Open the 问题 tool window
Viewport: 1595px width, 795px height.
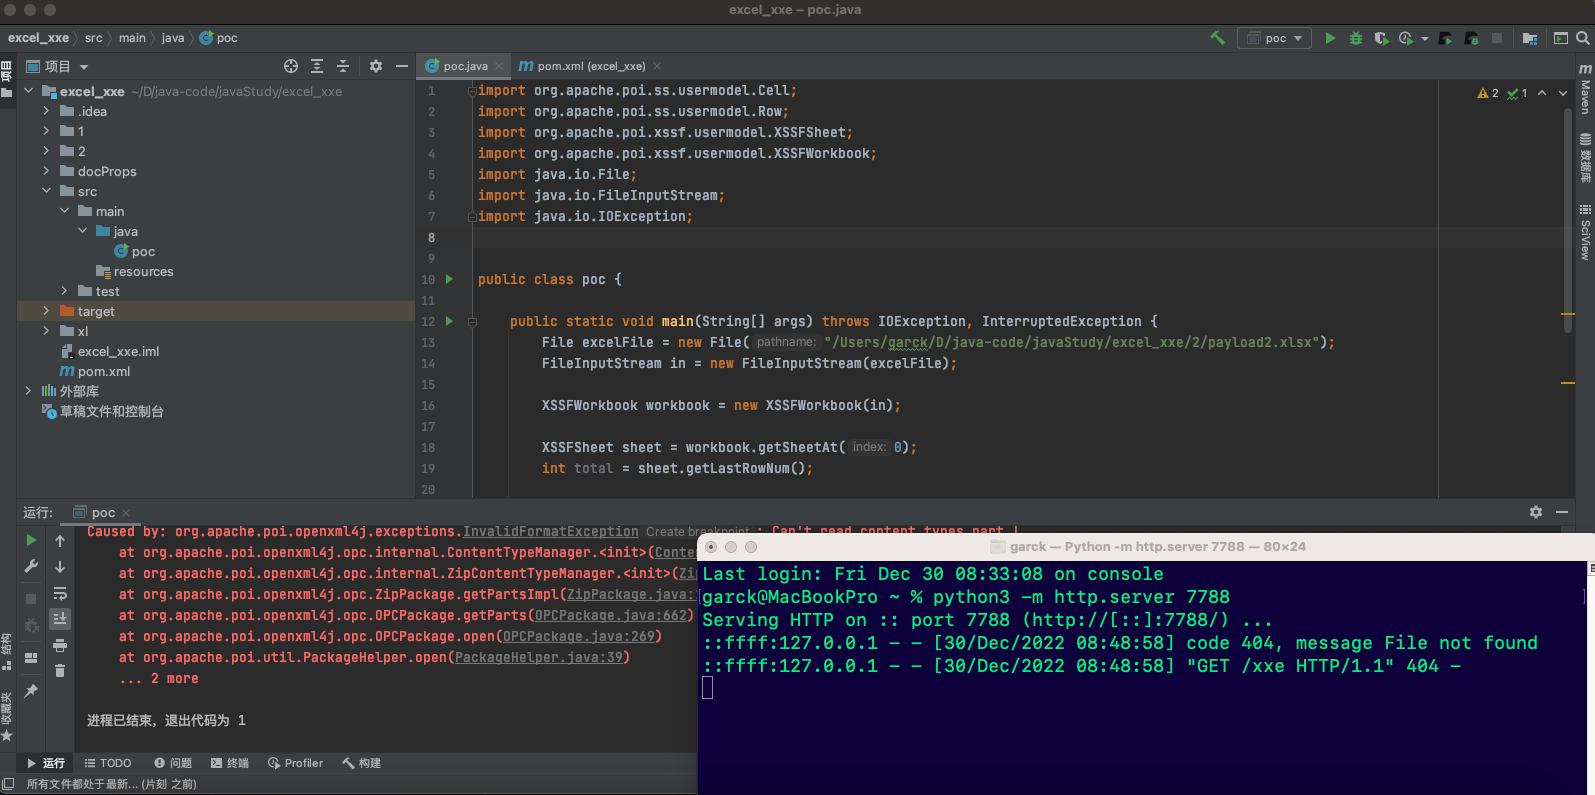(173, 763)
